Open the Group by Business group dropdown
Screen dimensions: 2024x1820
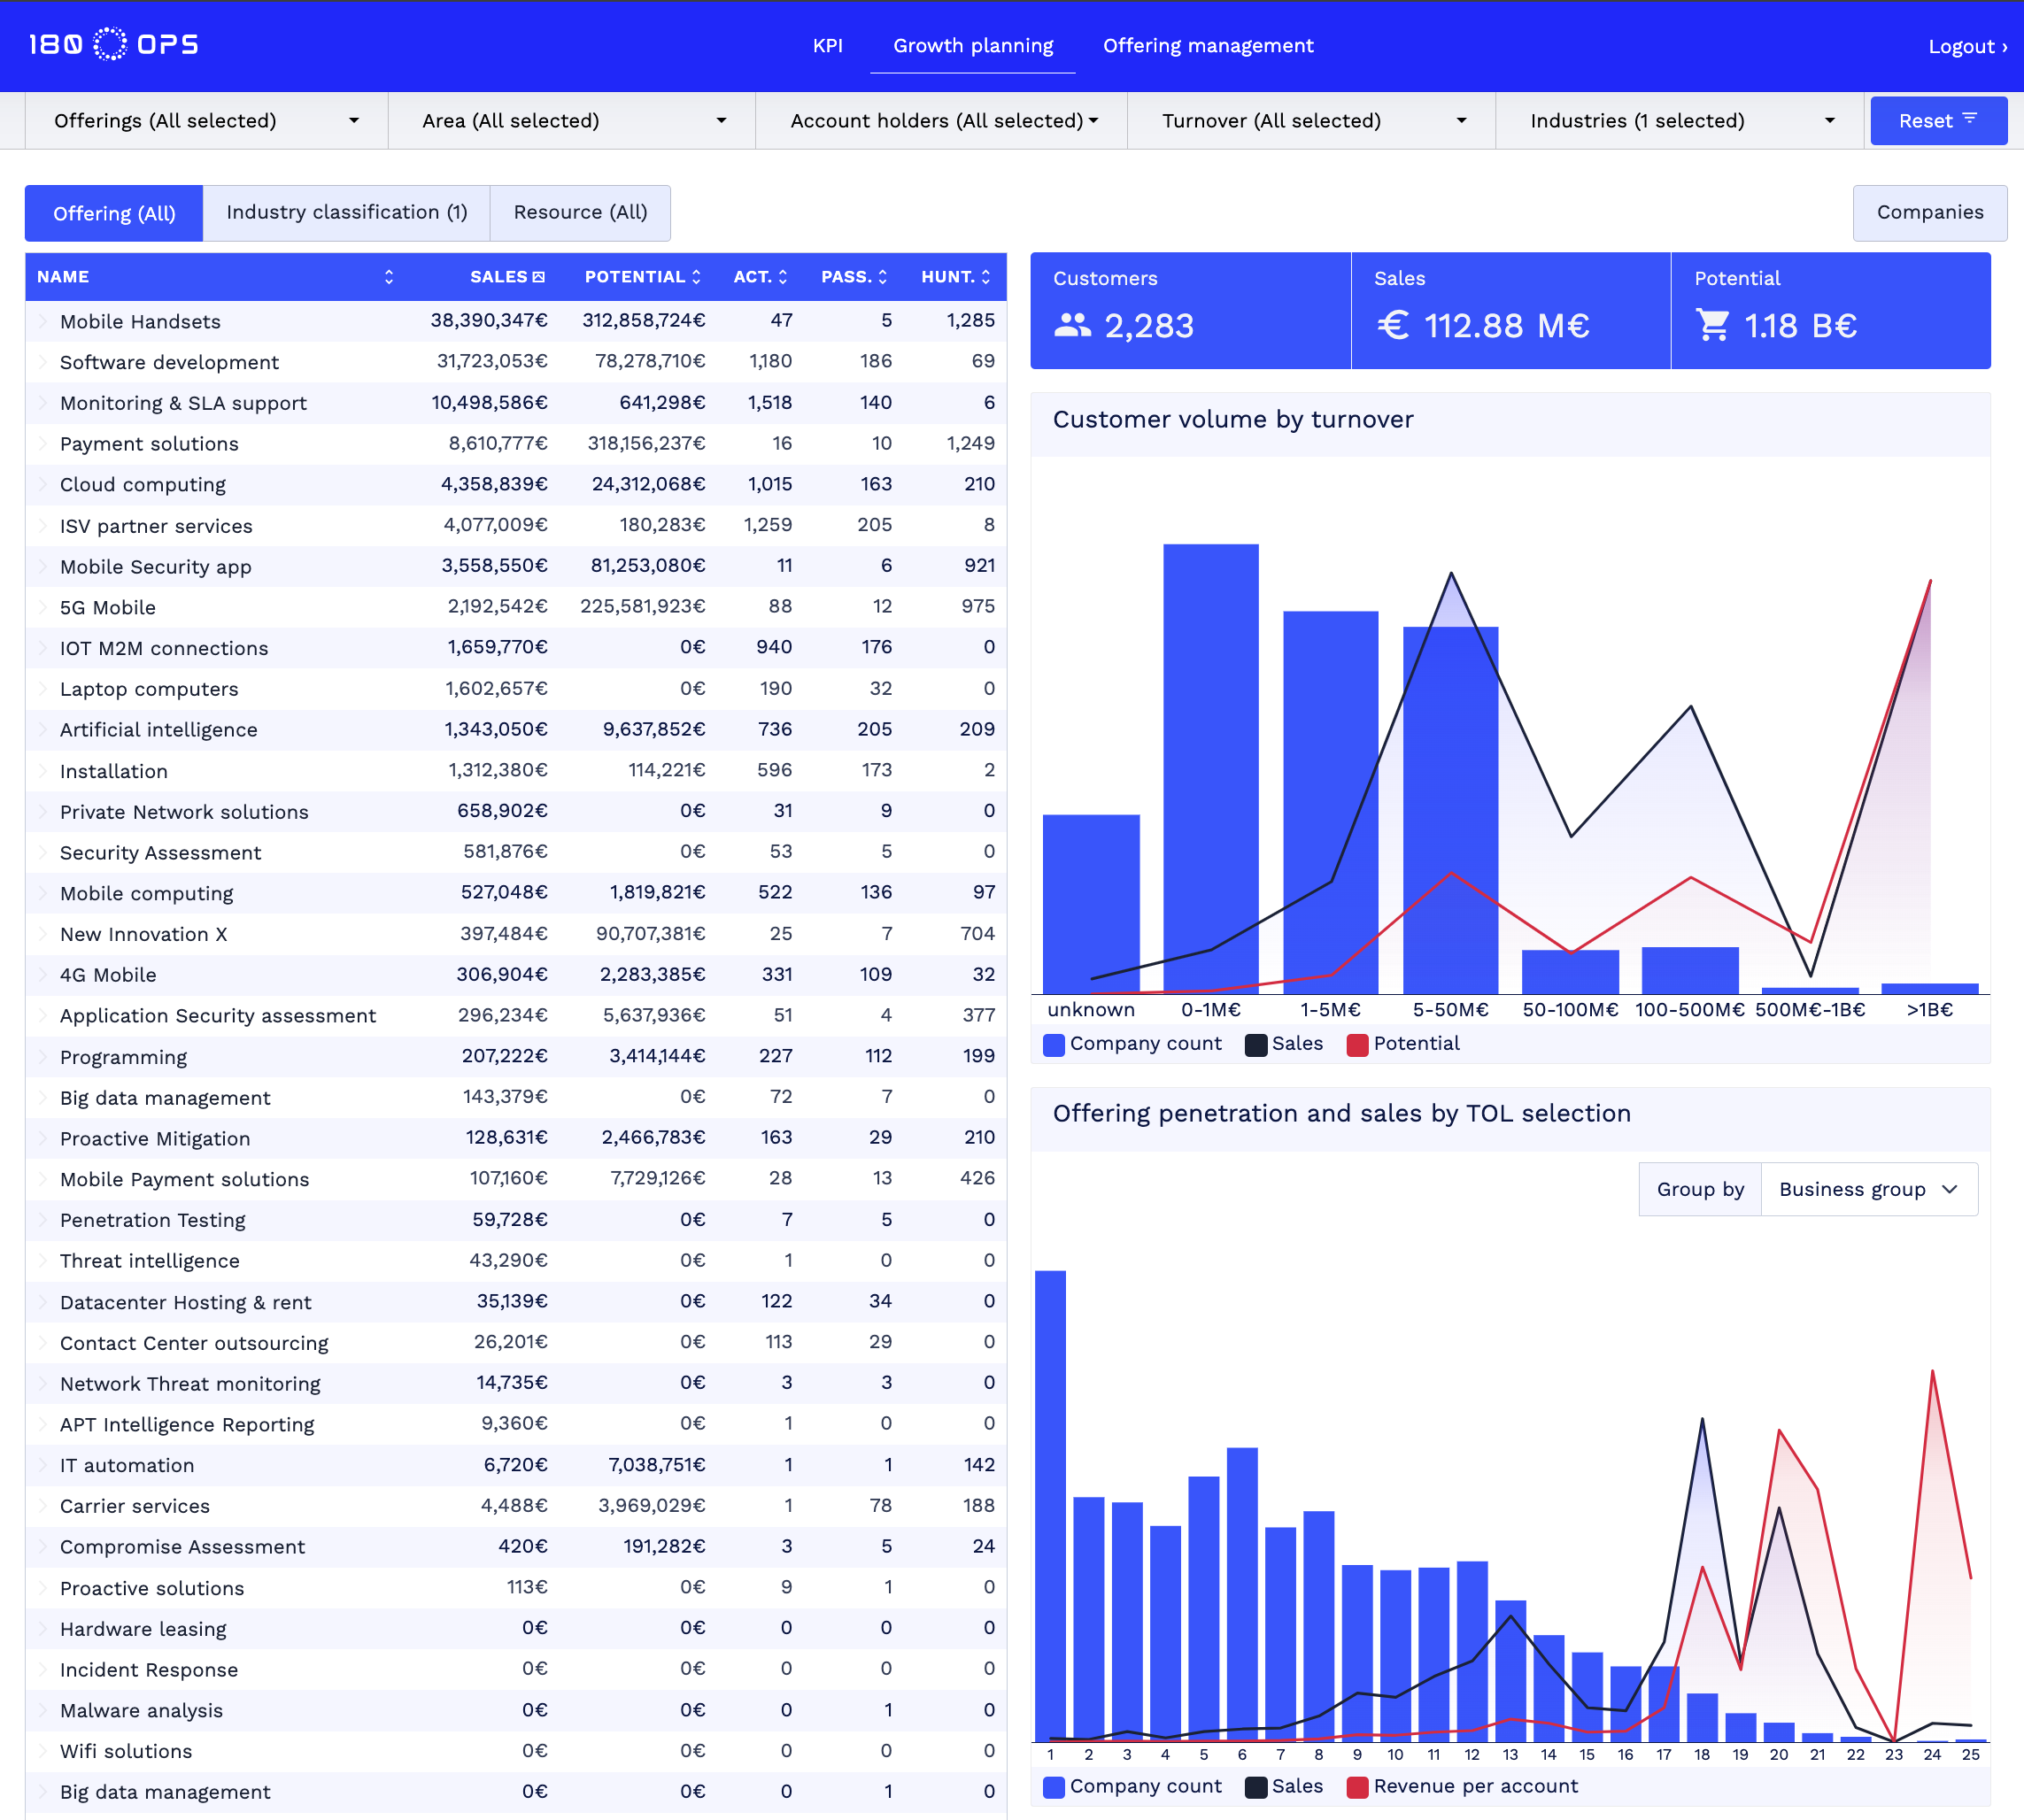(x=1868, y=1189)
